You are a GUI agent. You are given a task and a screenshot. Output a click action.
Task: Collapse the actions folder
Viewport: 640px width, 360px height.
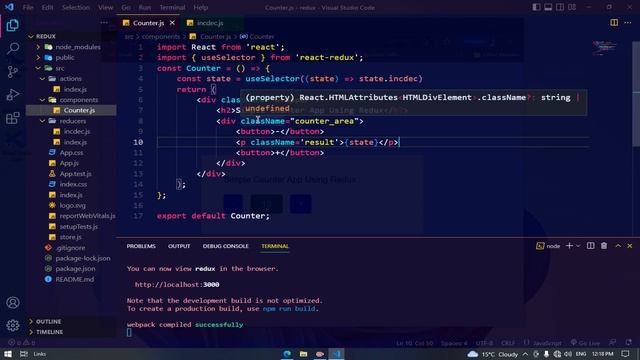[42, 78]
